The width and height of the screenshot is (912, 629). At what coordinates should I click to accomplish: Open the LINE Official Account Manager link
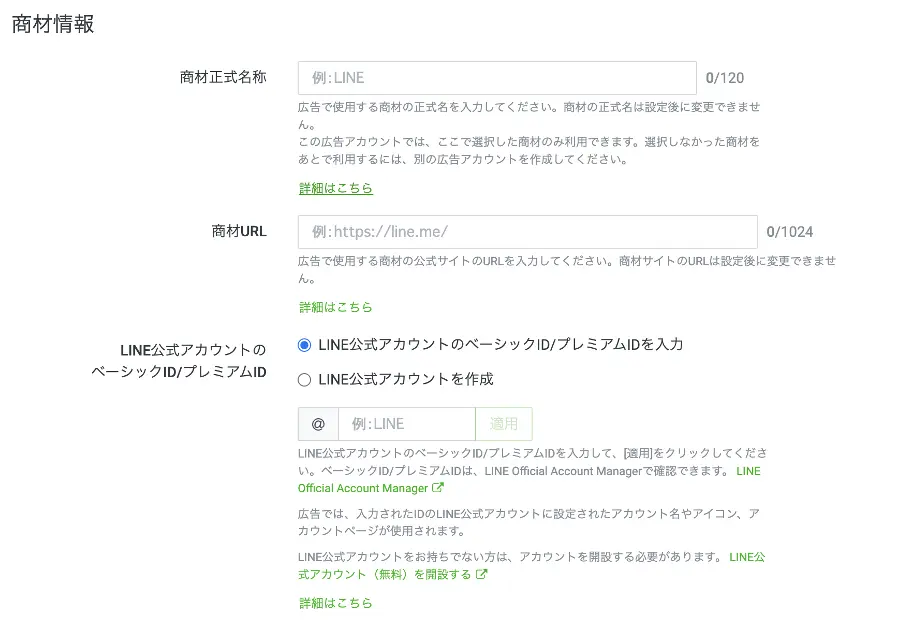[x=529, y=479]
